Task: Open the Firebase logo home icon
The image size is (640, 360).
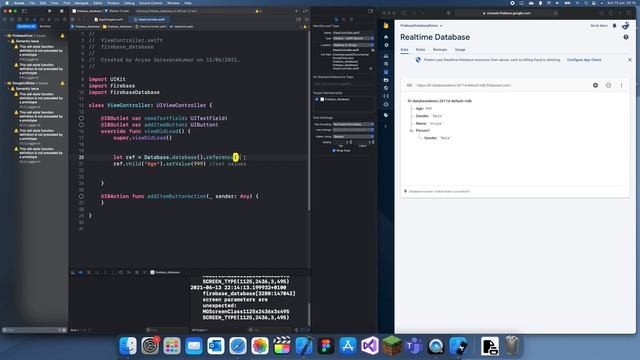Action: click(x=386, y=26)
